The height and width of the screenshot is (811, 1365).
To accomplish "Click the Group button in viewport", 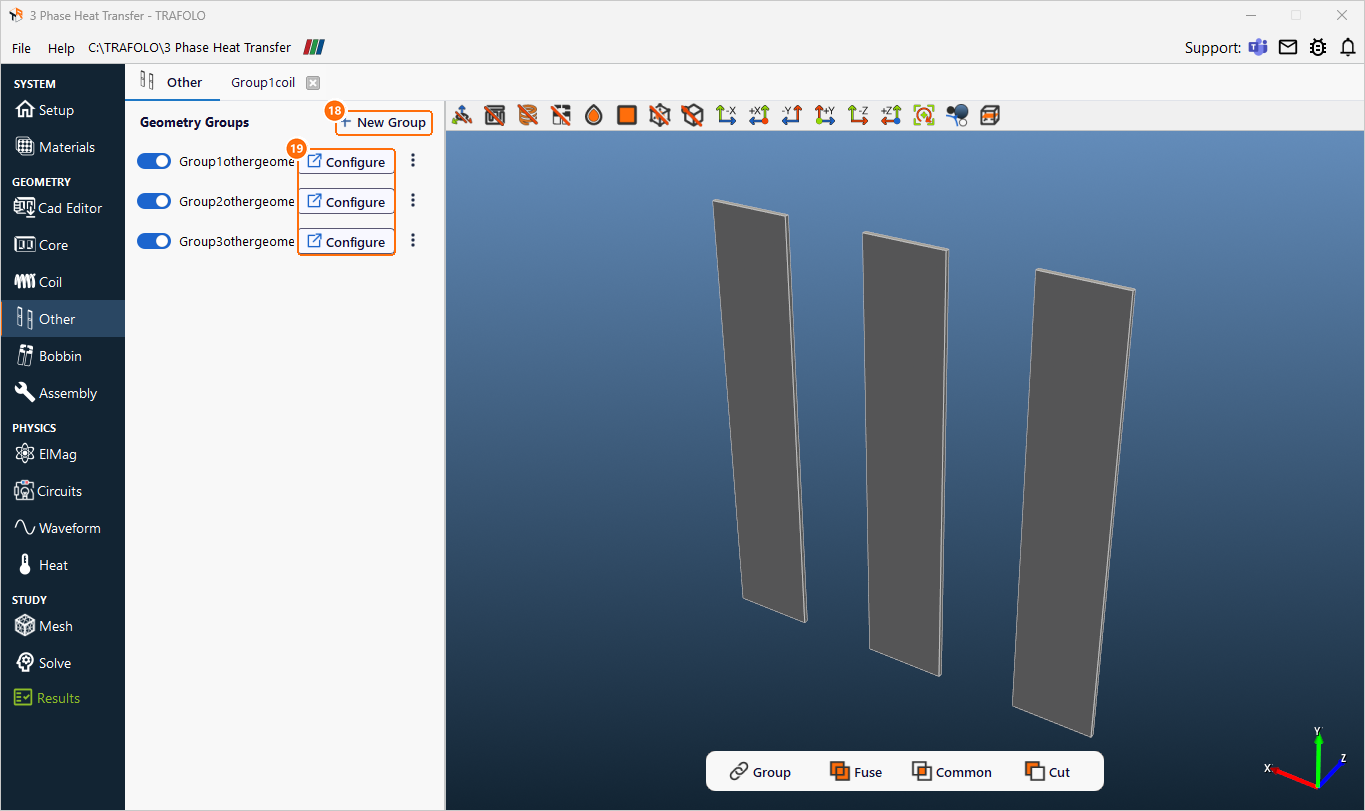I will tap(760, 772).
